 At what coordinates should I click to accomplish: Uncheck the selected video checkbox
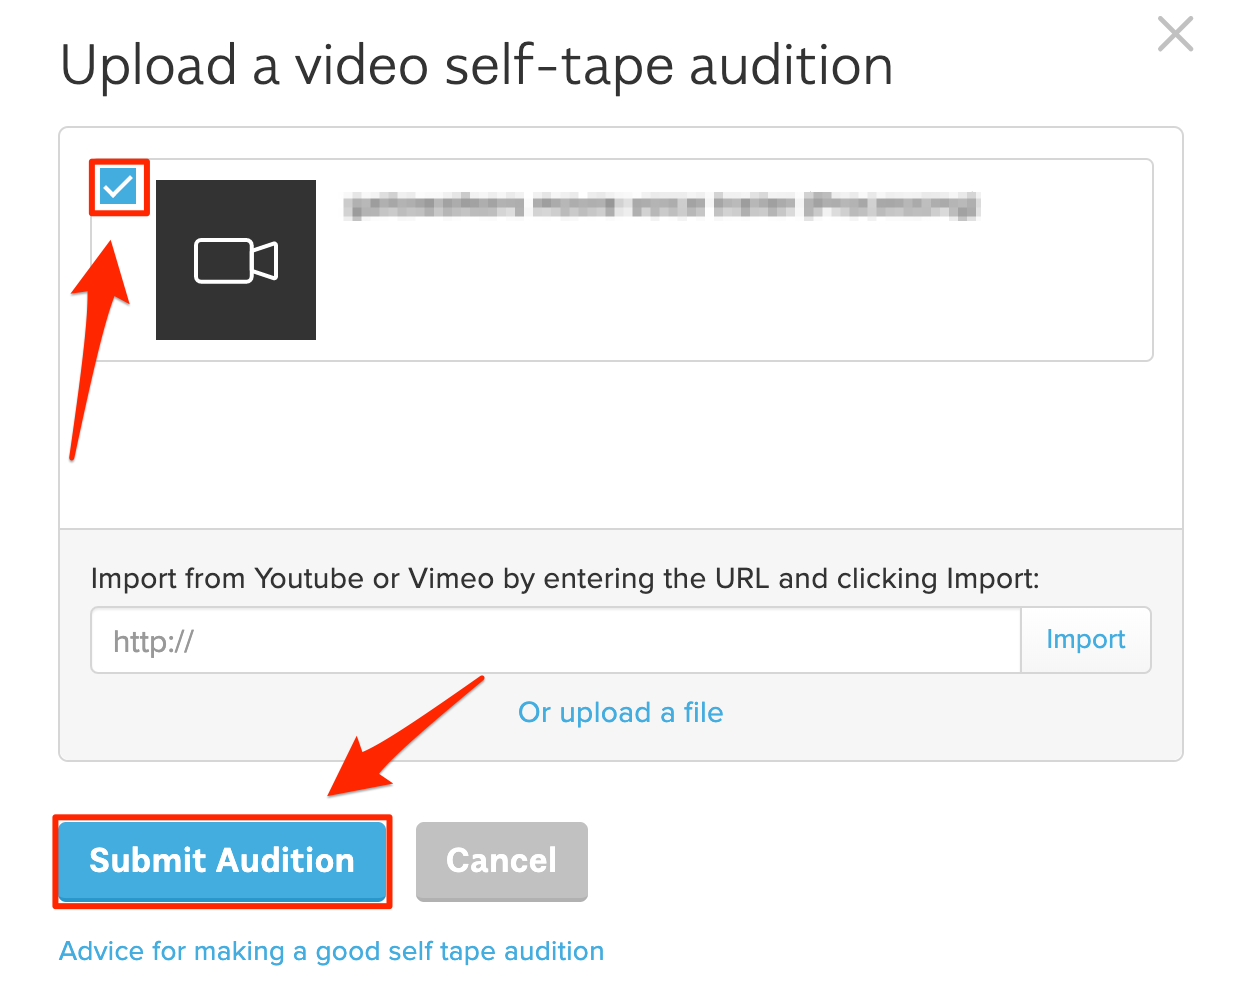coord(118,187)
